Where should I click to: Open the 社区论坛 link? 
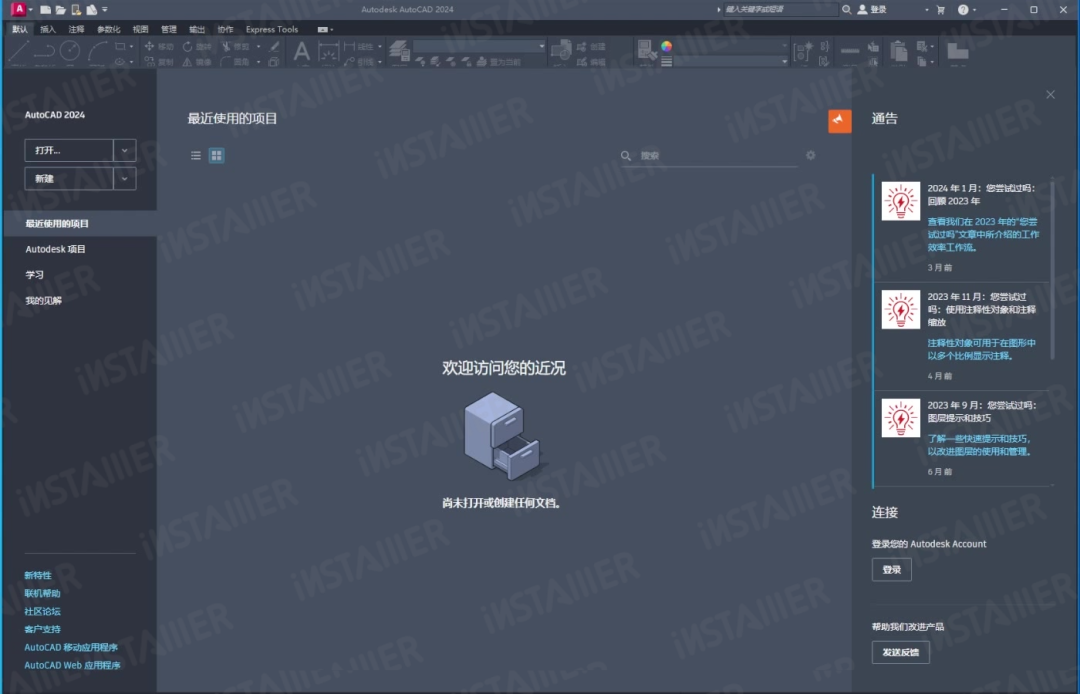[43, 611]
